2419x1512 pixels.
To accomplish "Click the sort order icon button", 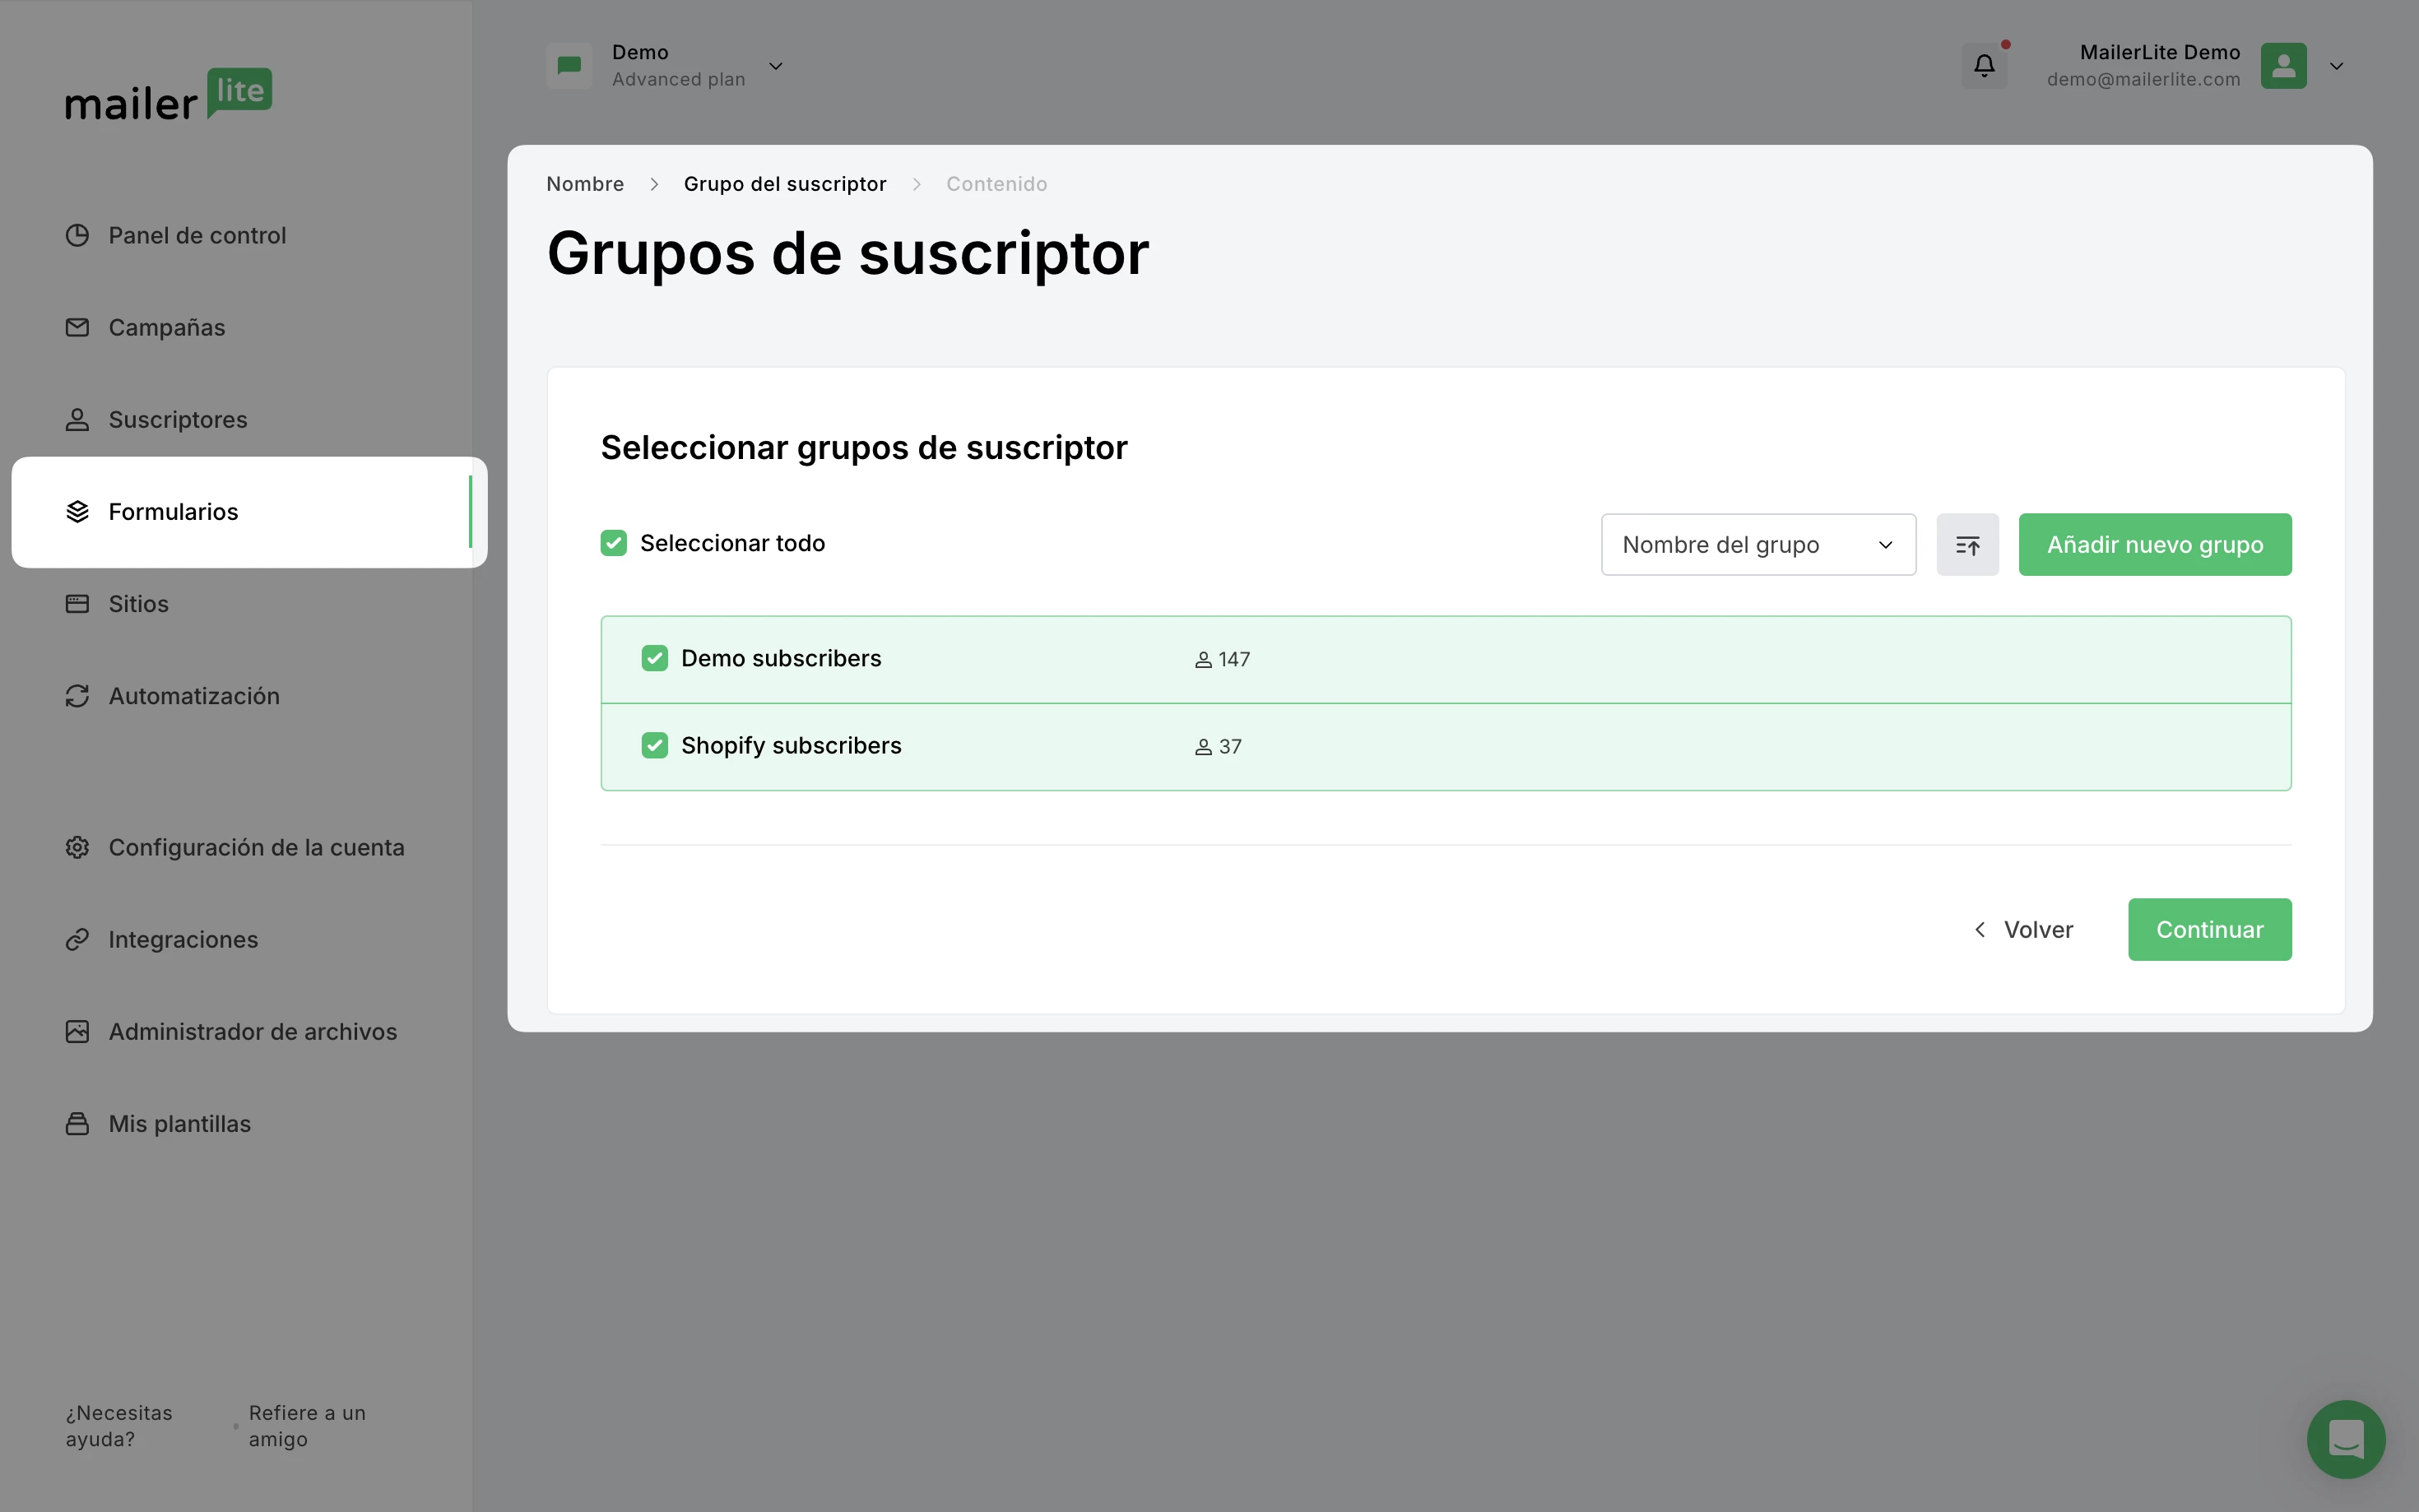I will pyautogui.click(x=1967, y=545).
